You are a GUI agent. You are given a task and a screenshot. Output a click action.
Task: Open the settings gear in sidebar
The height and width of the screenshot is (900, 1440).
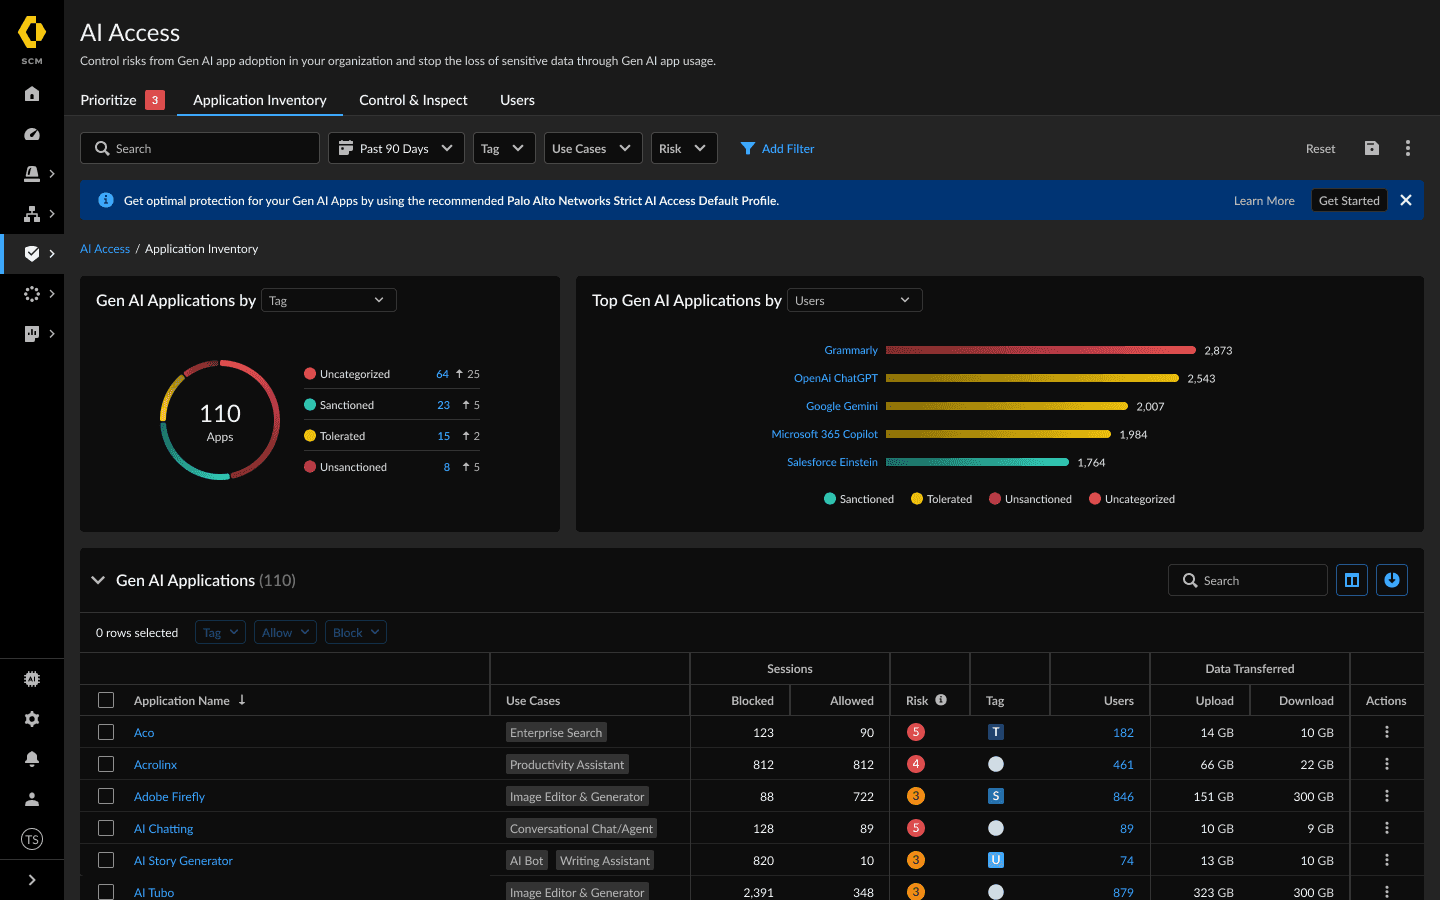pyautogui.click(x=32, y=719)
